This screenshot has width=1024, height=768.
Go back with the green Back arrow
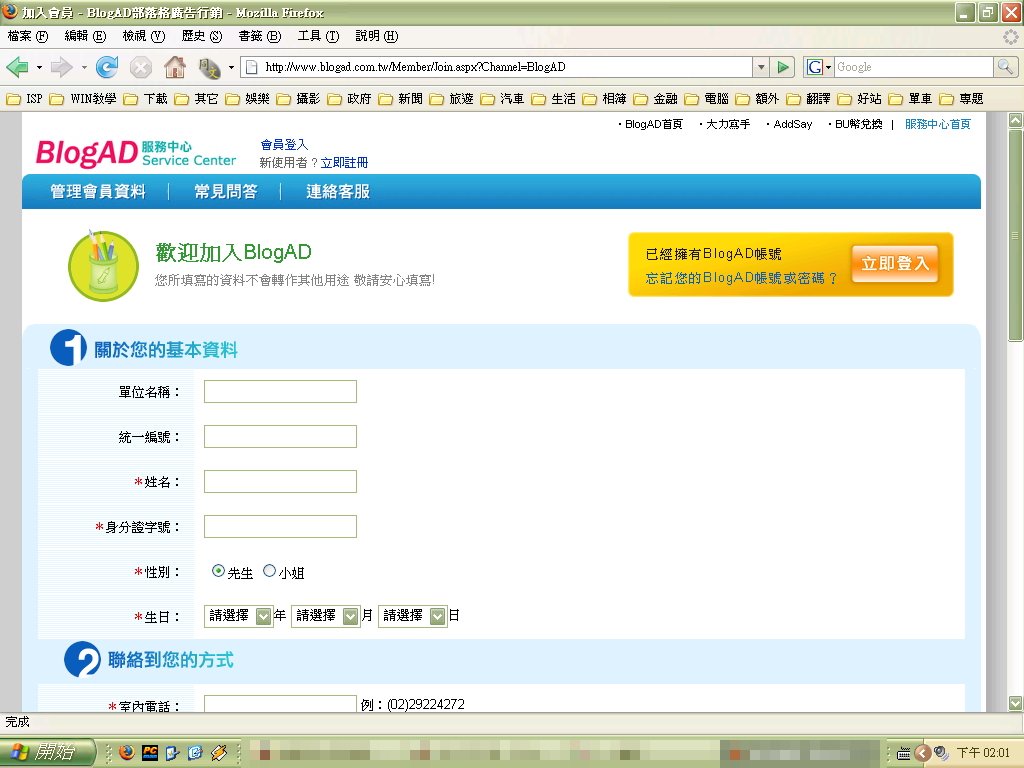point(17,67)
